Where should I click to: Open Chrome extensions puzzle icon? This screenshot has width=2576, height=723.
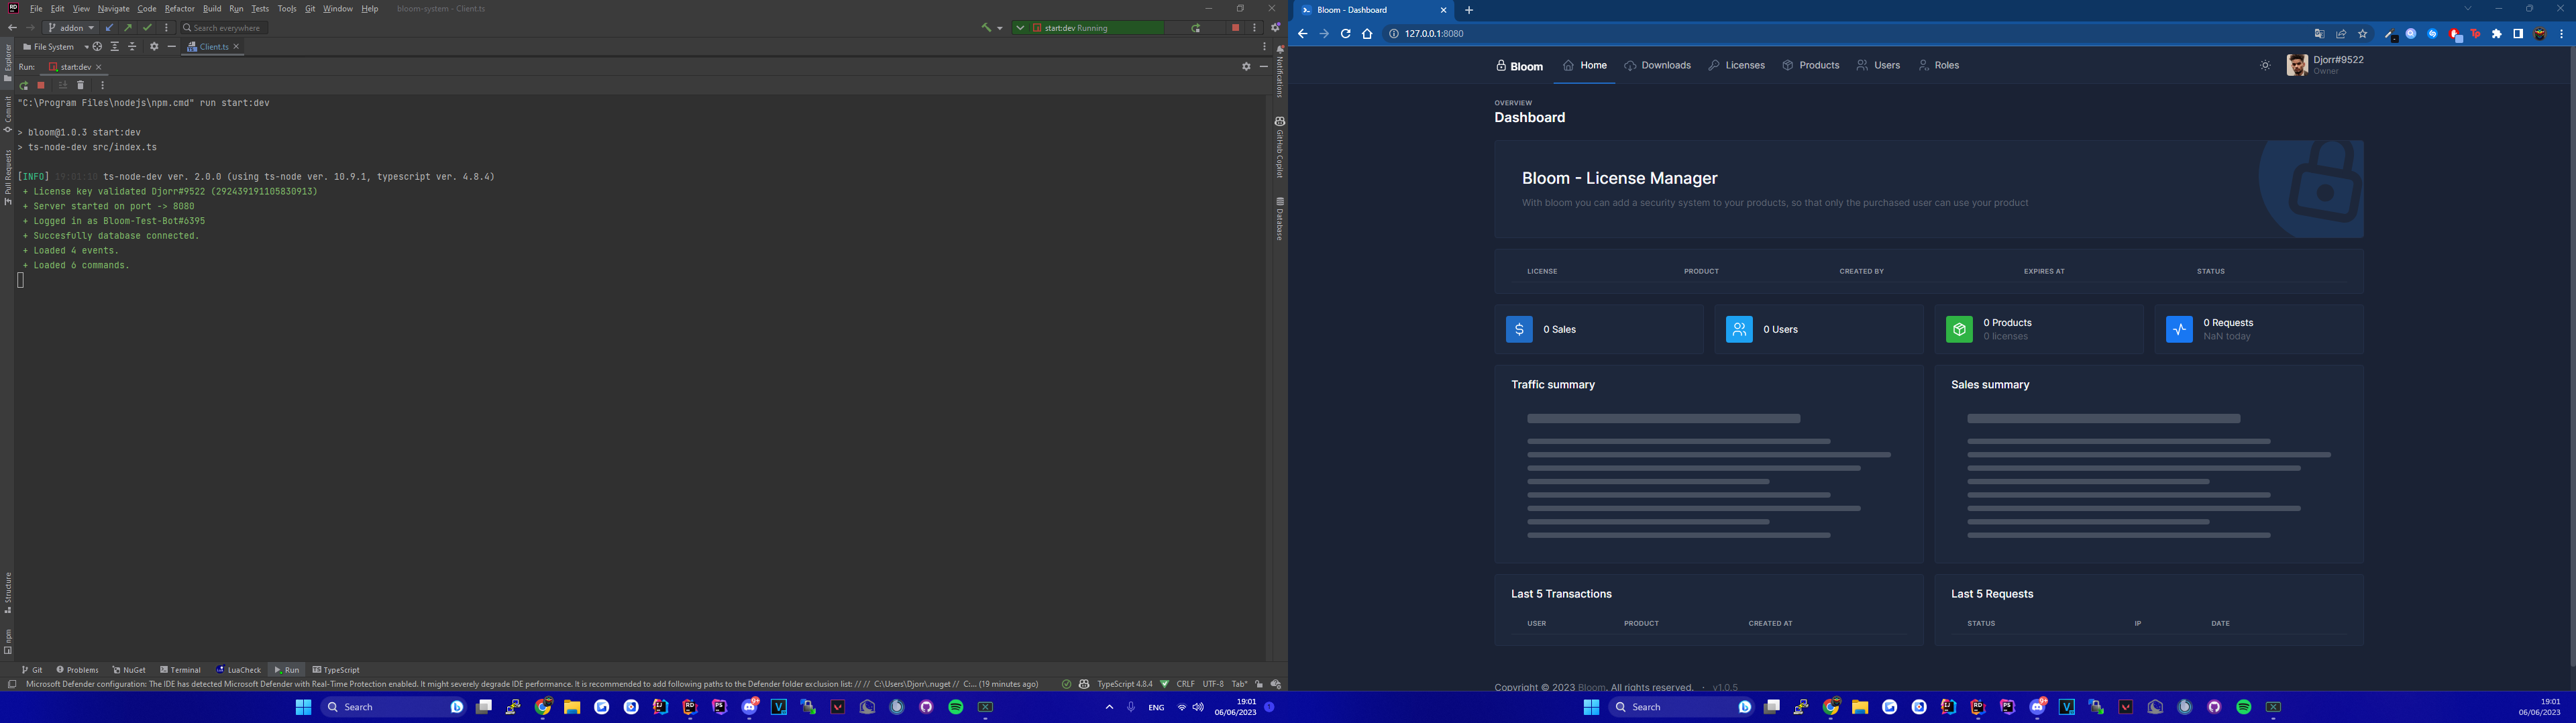pyautogui.click(x=2497, y=34)
